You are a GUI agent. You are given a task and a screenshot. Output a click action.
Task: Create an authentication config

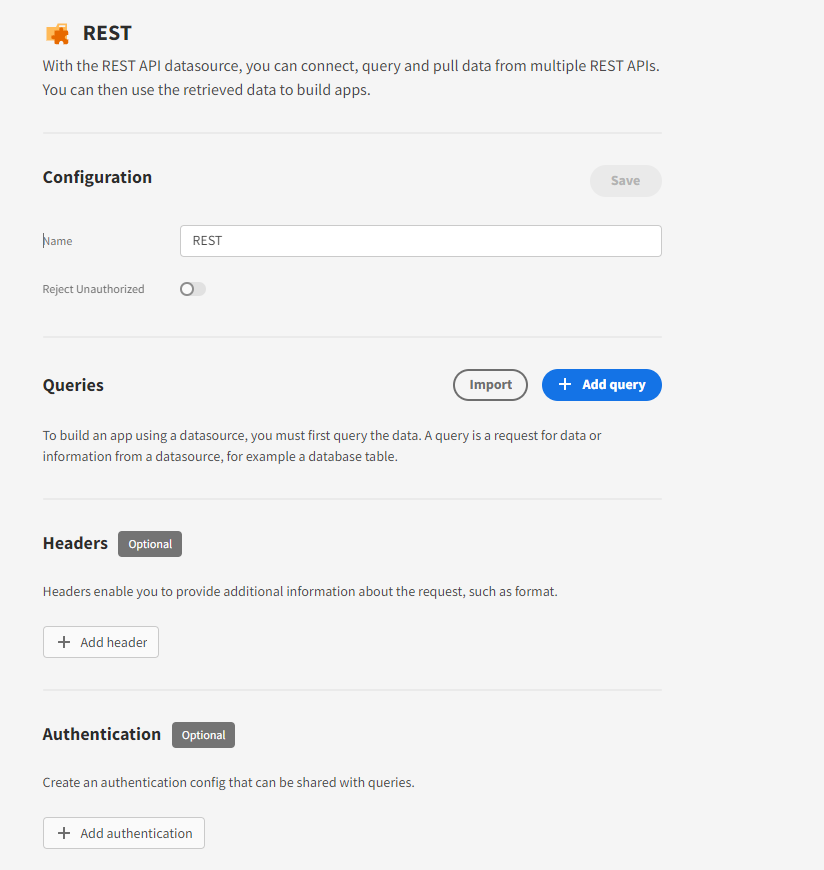pyautogui.click(x=123, y=832)
